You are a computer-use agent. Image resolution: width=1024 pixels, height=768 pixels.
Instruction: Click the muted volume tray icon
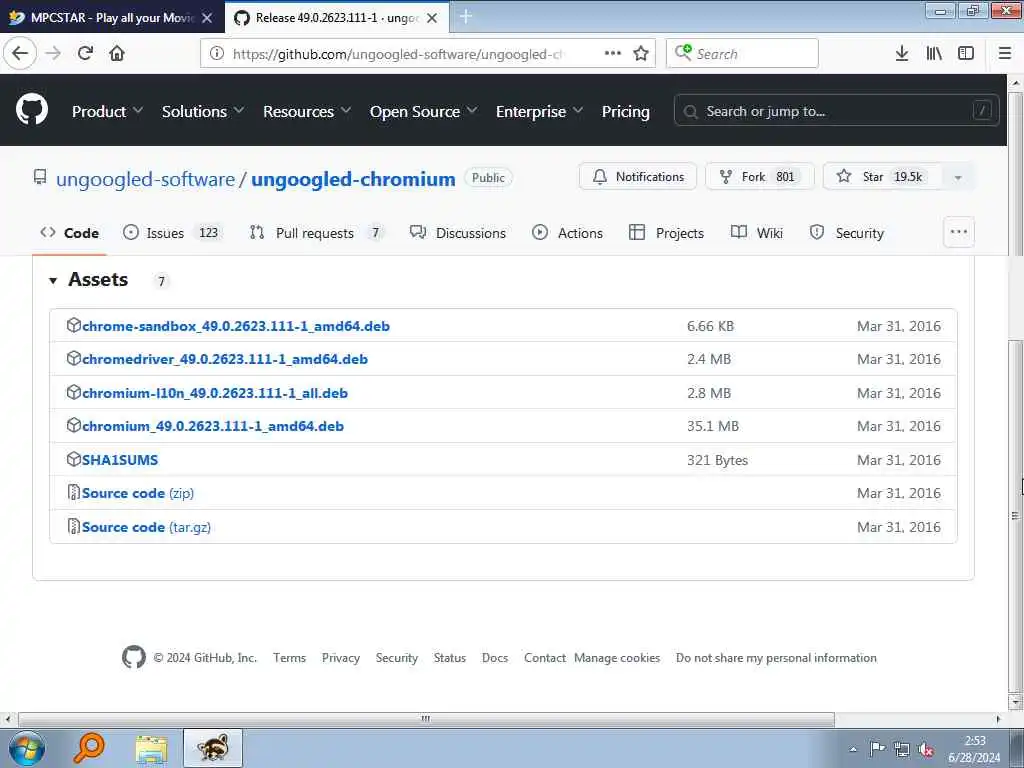(x=926, y=750)
